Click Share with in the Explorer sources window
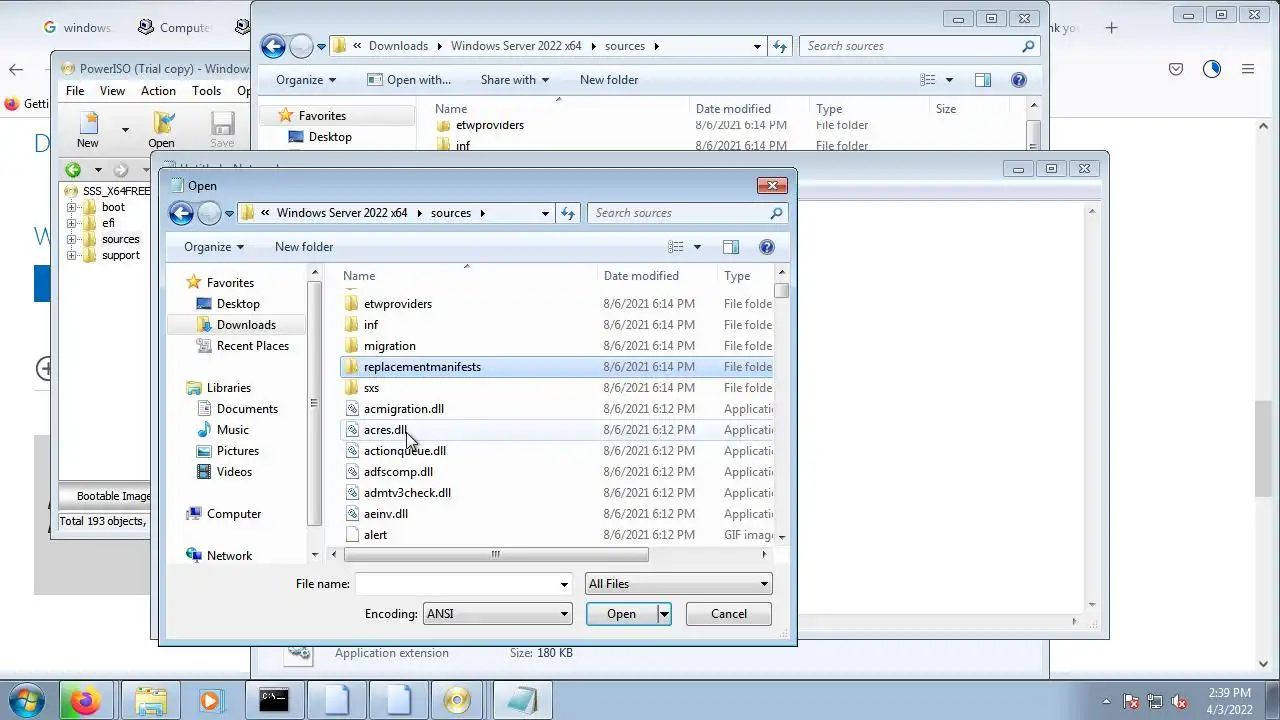1280x720 pixels. (514, 80)
